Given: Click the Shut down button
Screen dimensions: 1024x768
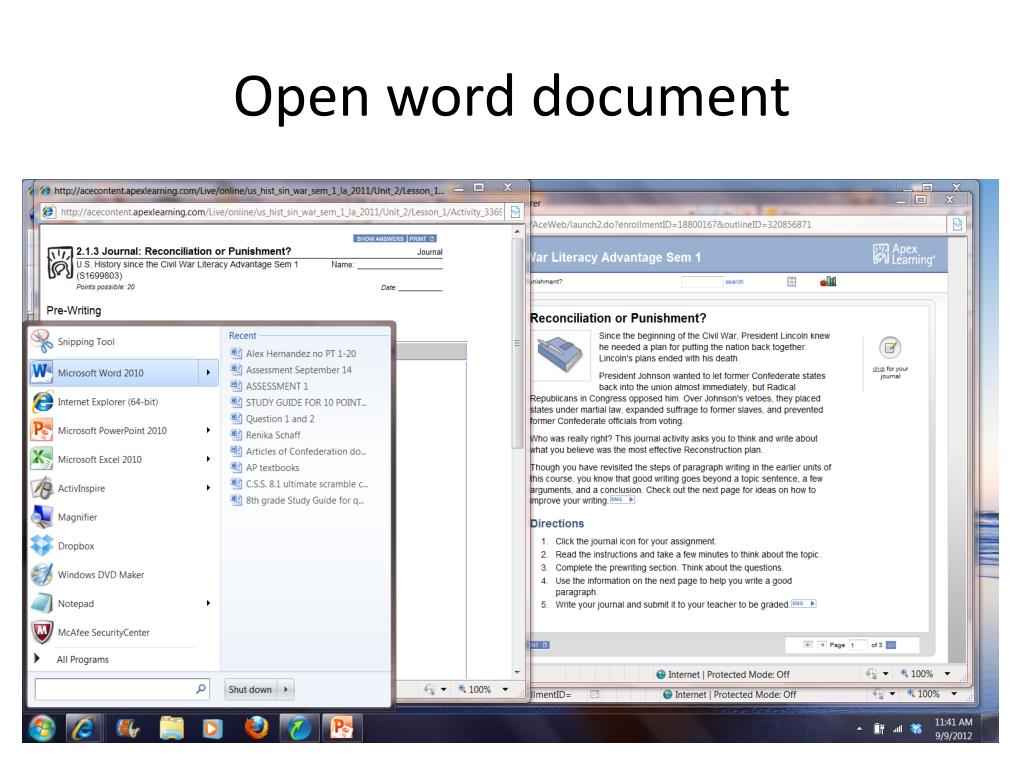Looking at the screenshot, I should point(251,689).
